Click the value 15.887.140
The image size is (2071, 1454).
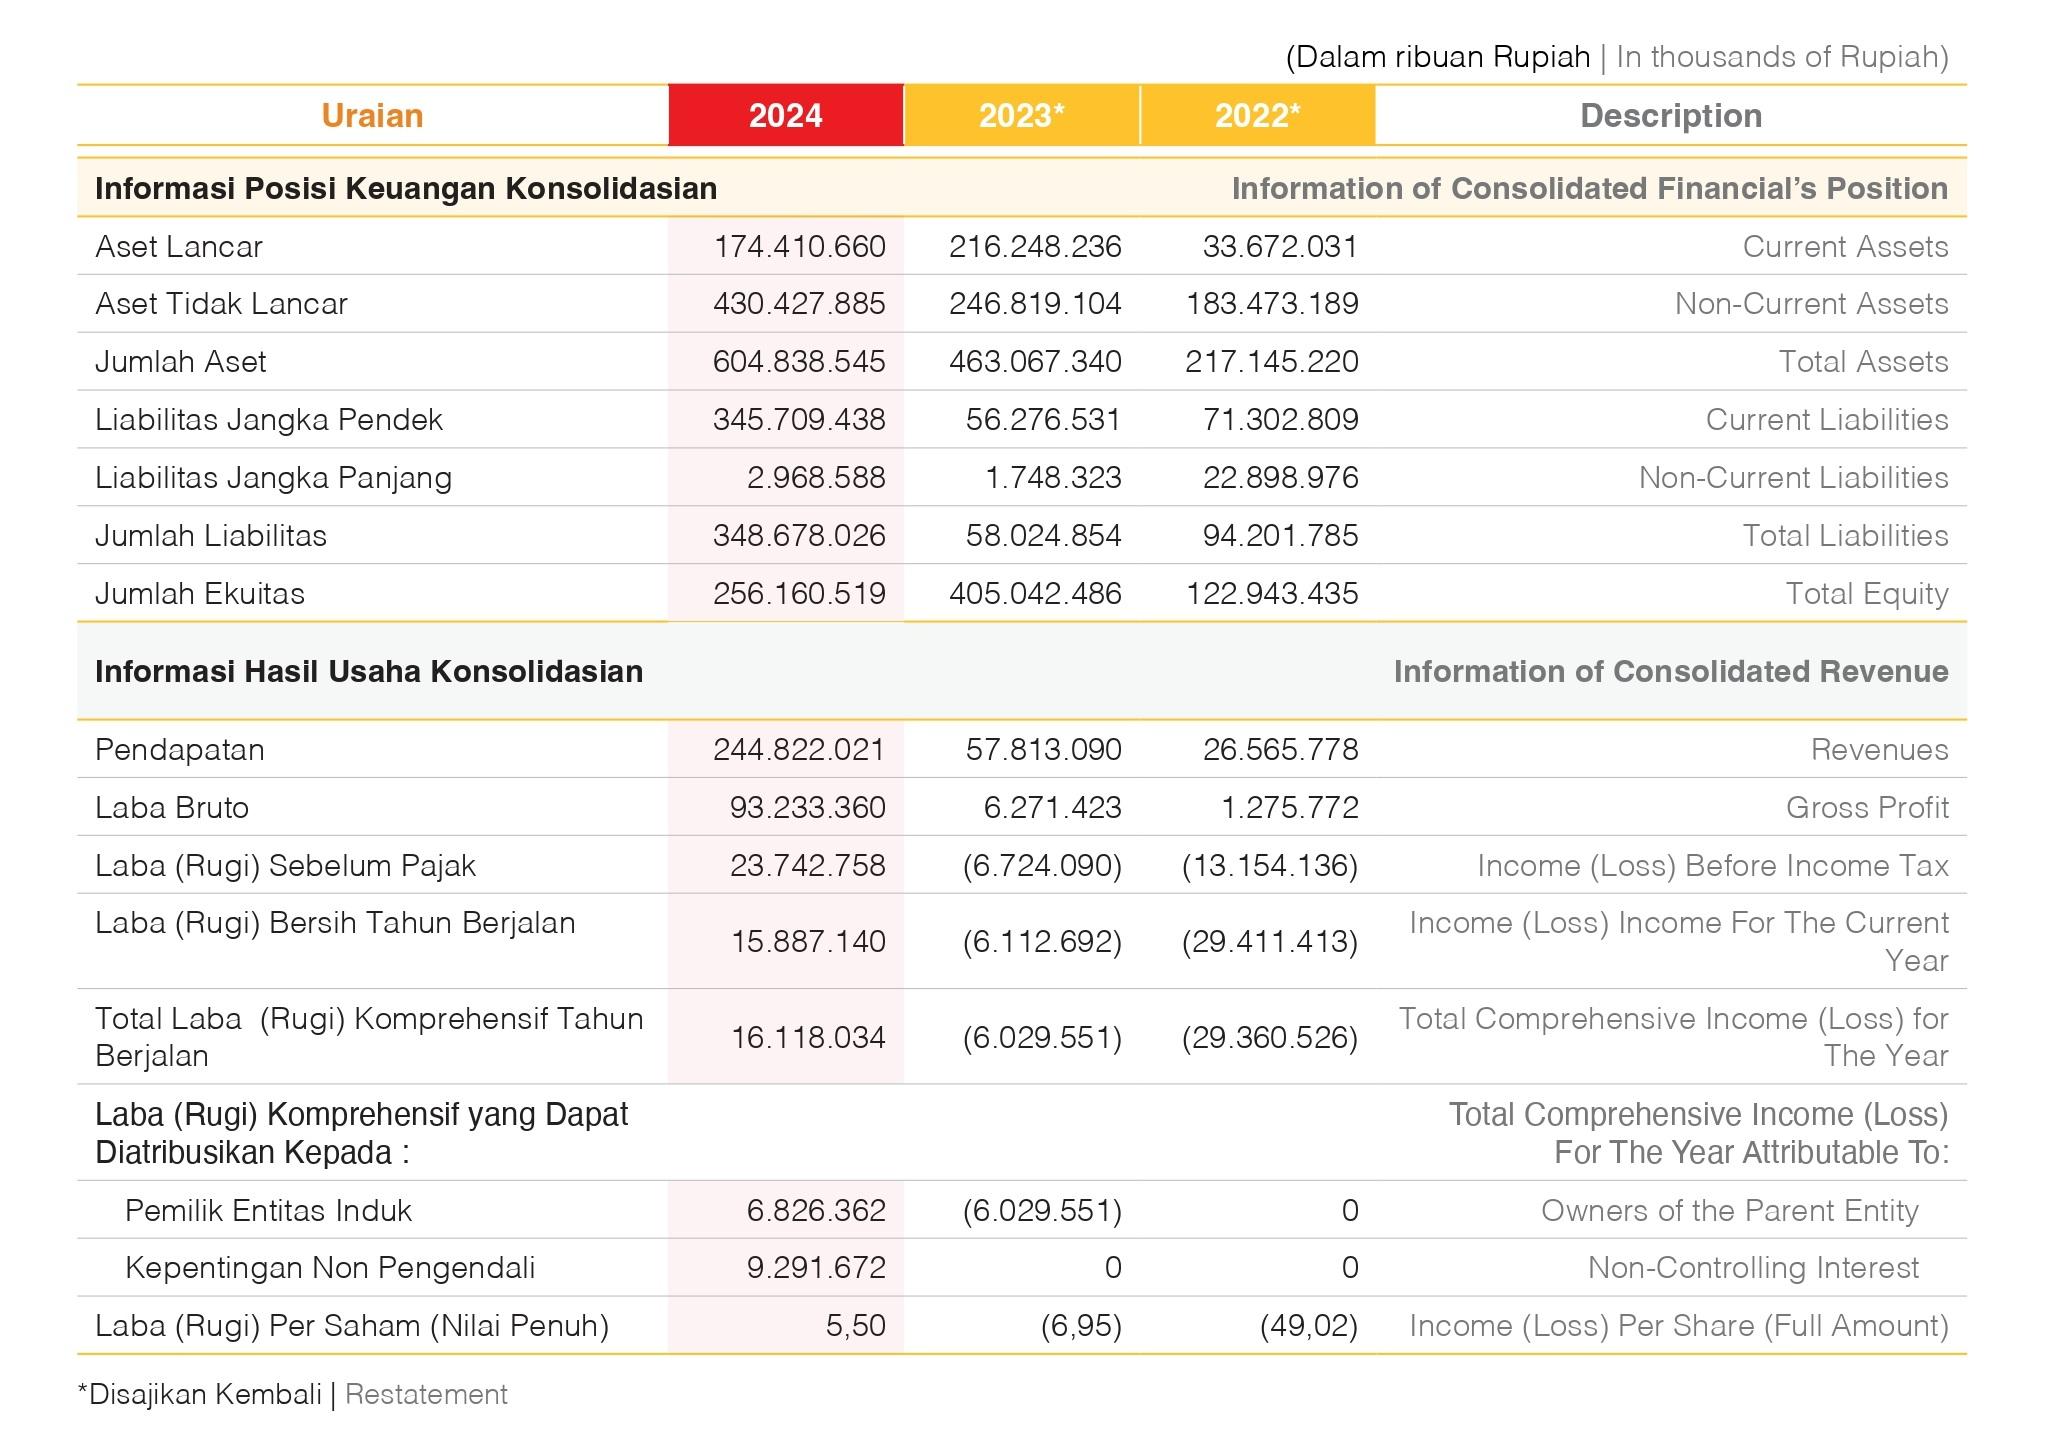(808, 942)
